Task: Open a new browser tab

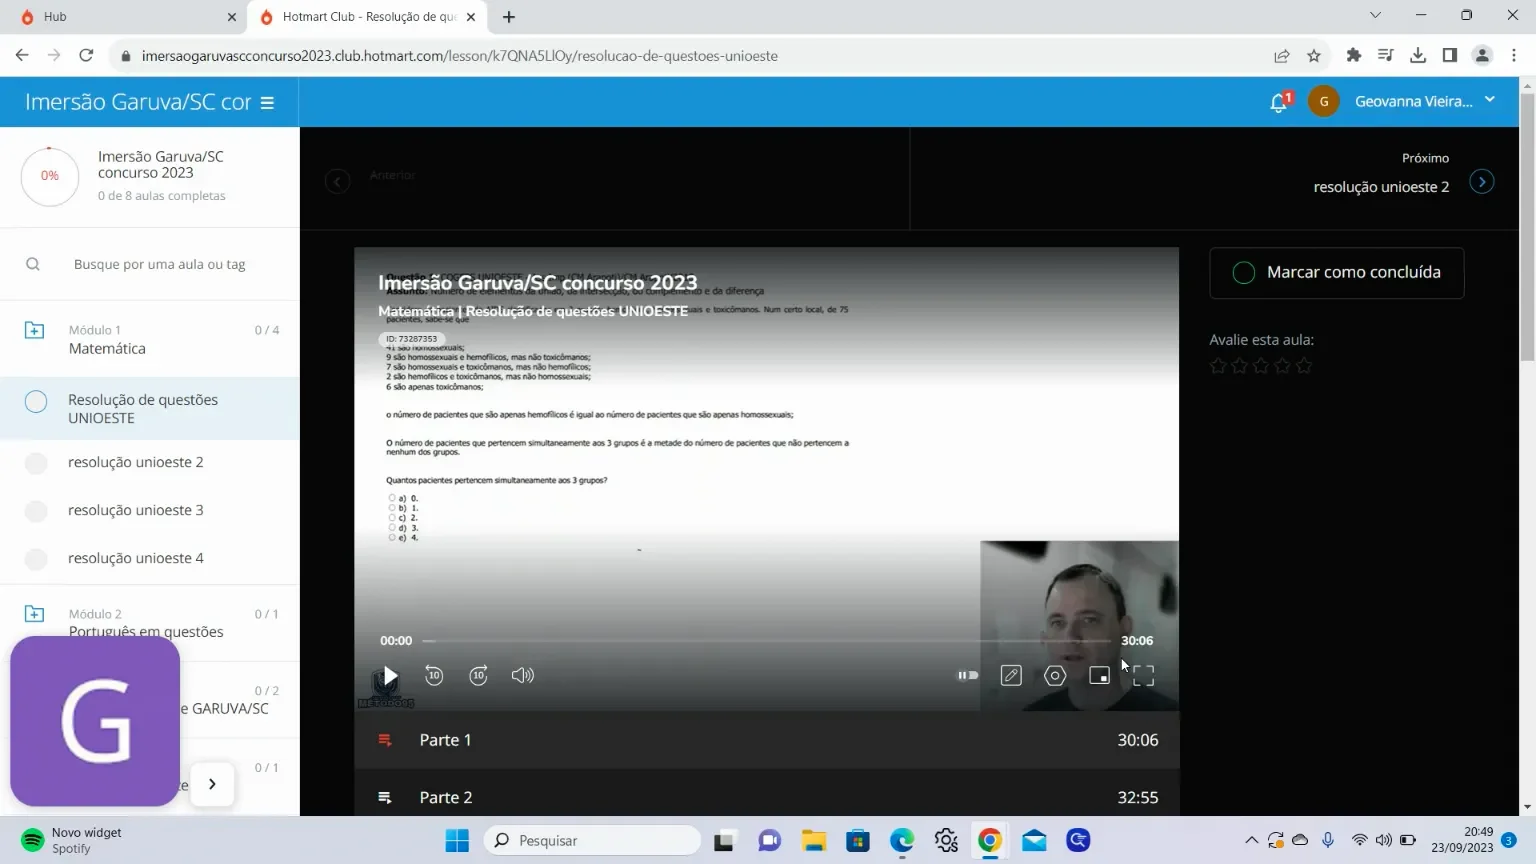Action: [509, 17]
